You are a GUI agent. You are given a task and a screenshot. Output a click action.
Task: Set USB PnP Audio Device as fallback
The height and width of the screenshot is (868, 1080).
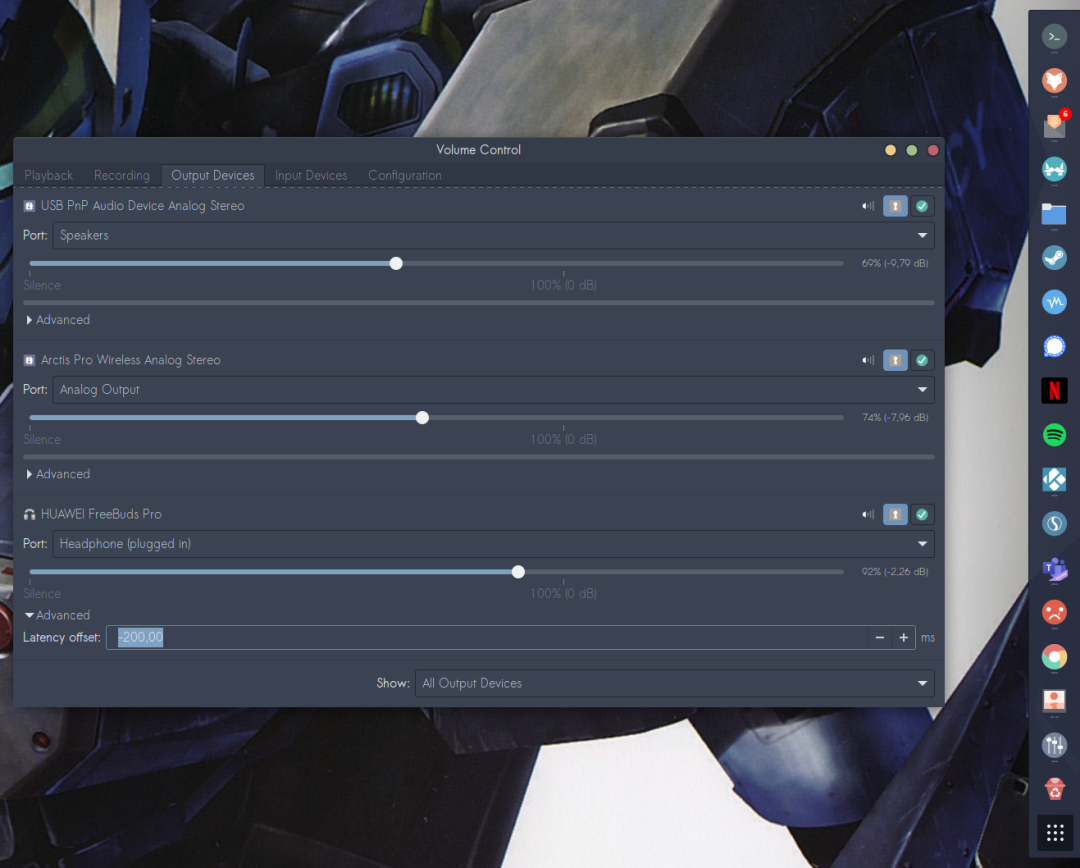(922, 206)
